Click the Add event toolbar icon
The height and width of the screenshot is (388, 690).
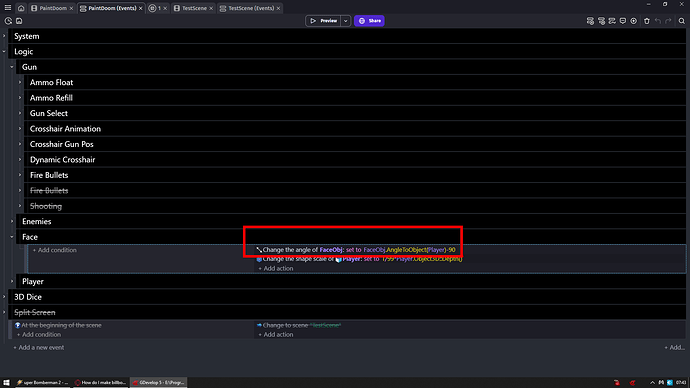(590, 21)
